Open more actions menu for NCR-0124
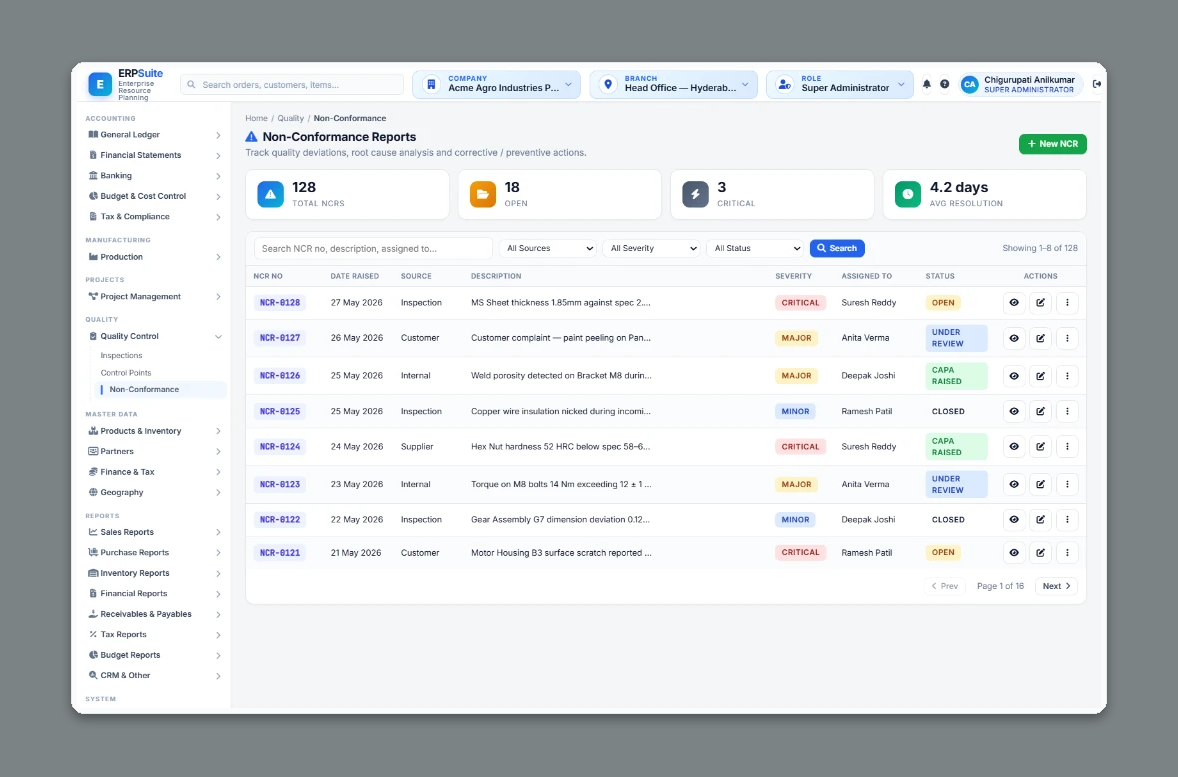The height and width of the screenshot is (777, 1178). coord(1067,446)
